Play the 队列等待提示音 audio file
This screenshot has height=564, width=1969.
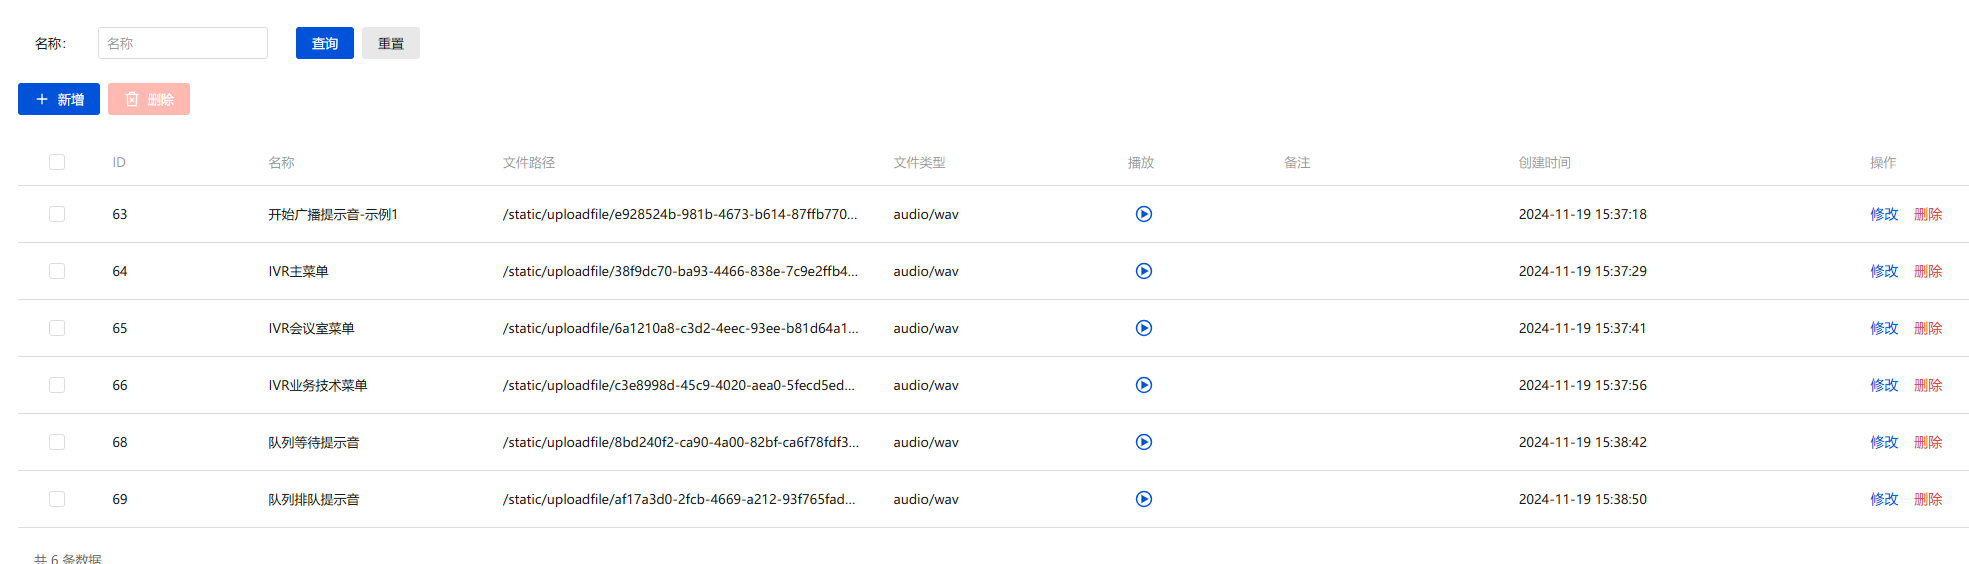coord(1143,442)
